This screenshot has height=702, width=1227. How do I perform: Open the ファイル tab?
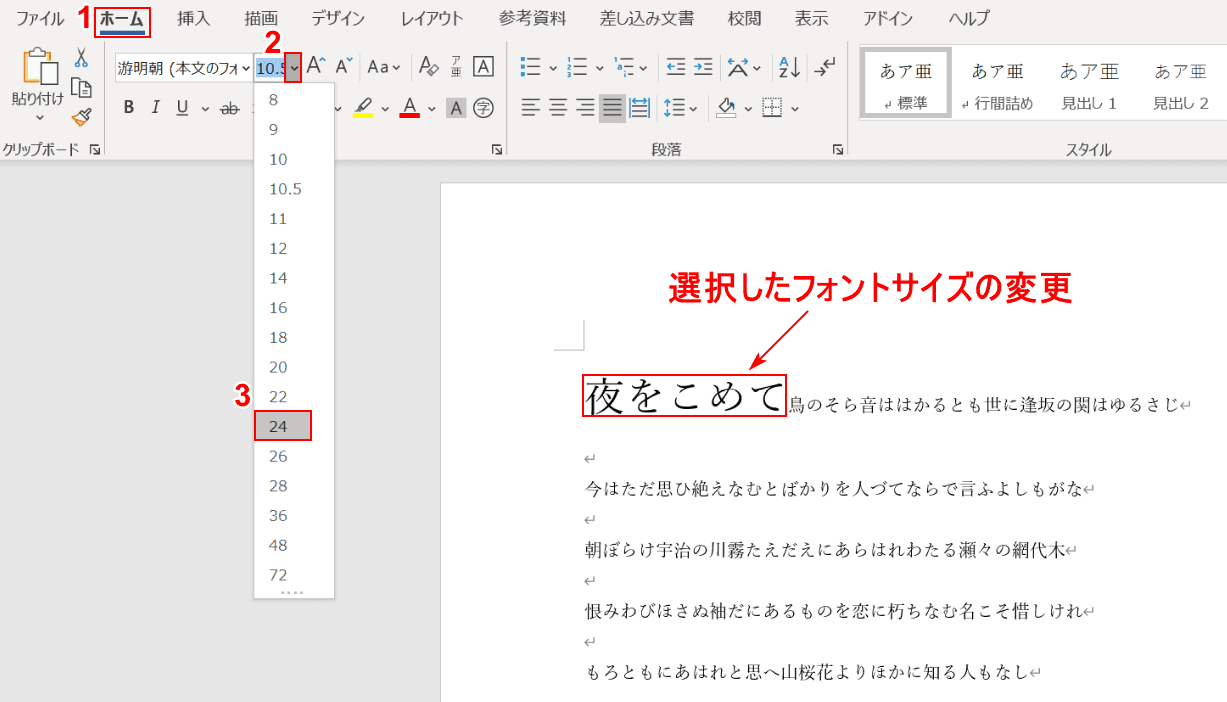(x=40, y=18)
